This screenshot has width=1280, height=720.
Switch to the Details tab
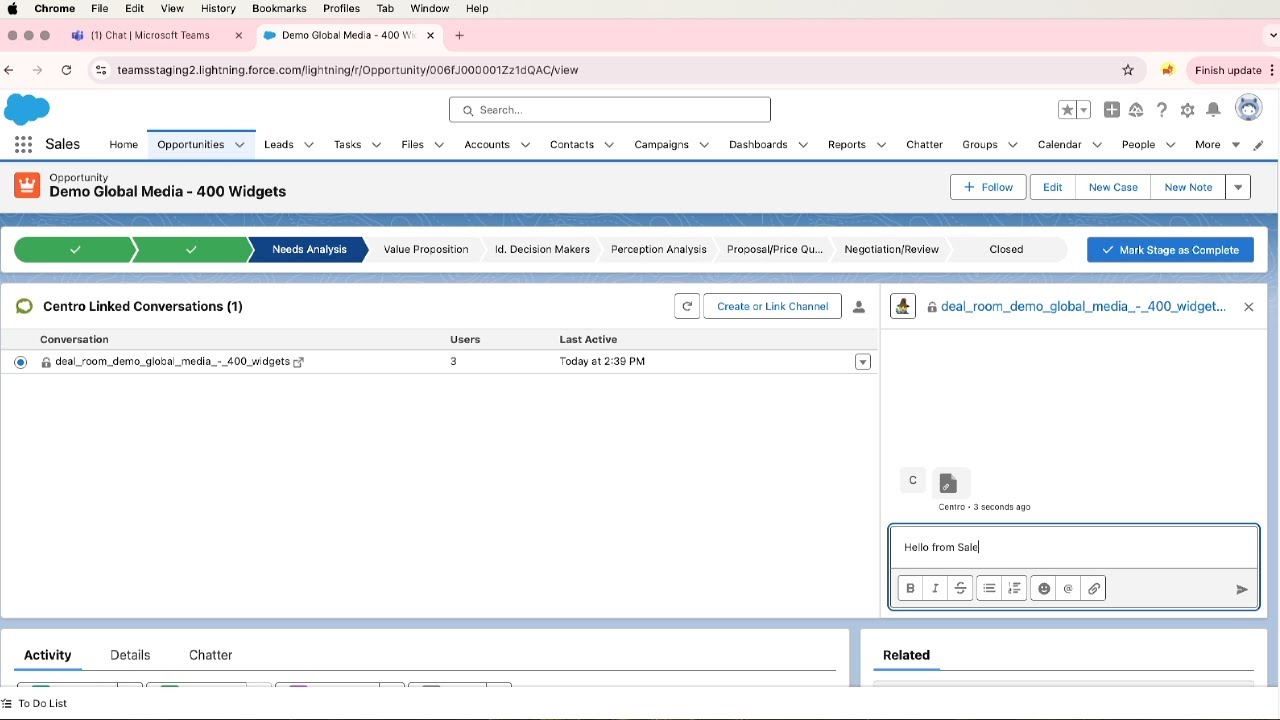click(x=130, y=655)
